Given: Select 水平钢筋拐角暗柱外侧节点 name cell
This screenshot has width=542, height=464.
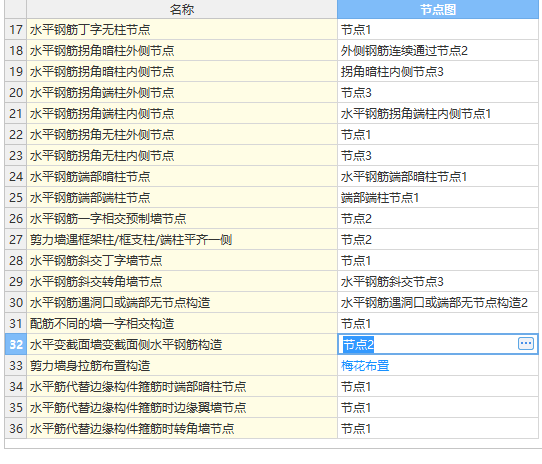Looking at the screenshot, I should pyautogui.click(x=182, y=50).
